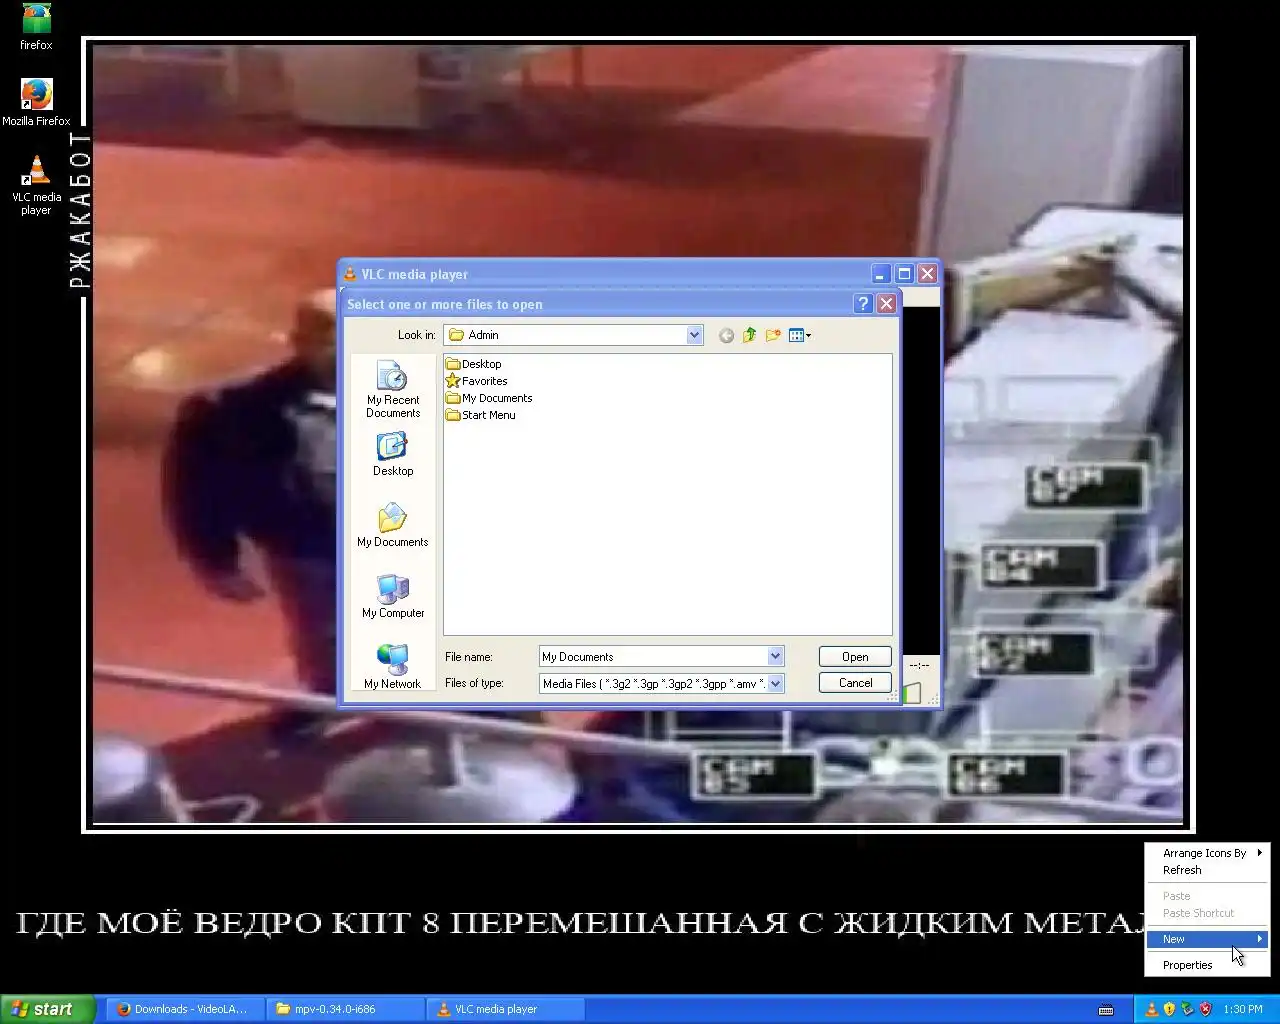Open the Mozilla Firefox desktop shortcut
Screen dimensions: 1280x1024
pyautogui.click(x=36, y=102)
